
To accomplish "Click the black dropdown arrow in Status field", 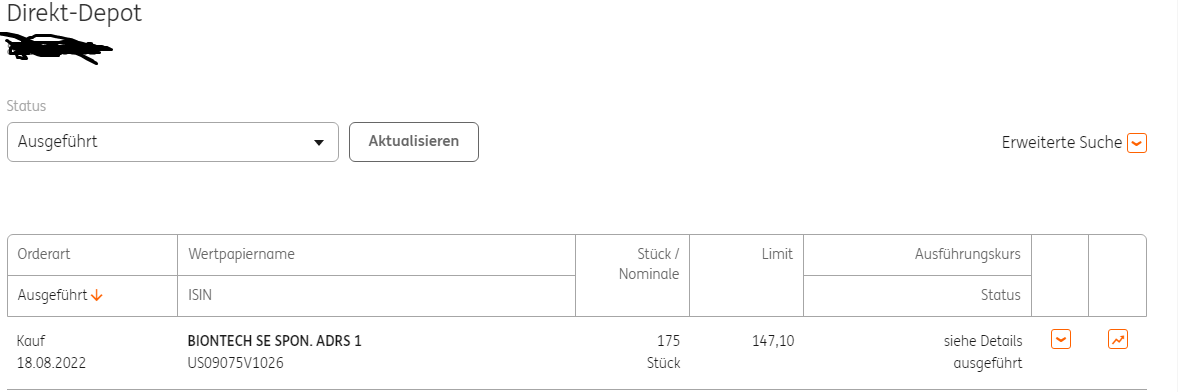I will tap(319, 143).
